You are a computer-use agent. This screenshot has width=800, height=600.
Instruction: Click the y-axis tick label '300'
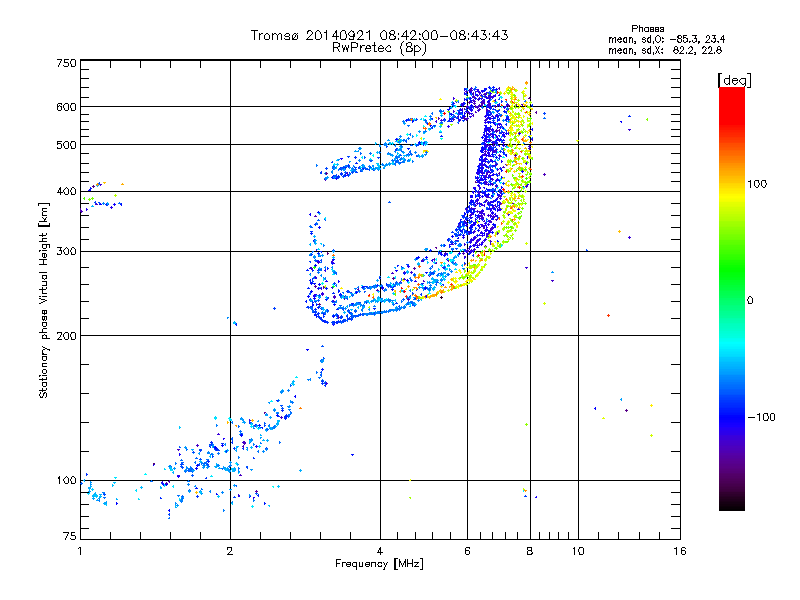[x=66, y=252]
